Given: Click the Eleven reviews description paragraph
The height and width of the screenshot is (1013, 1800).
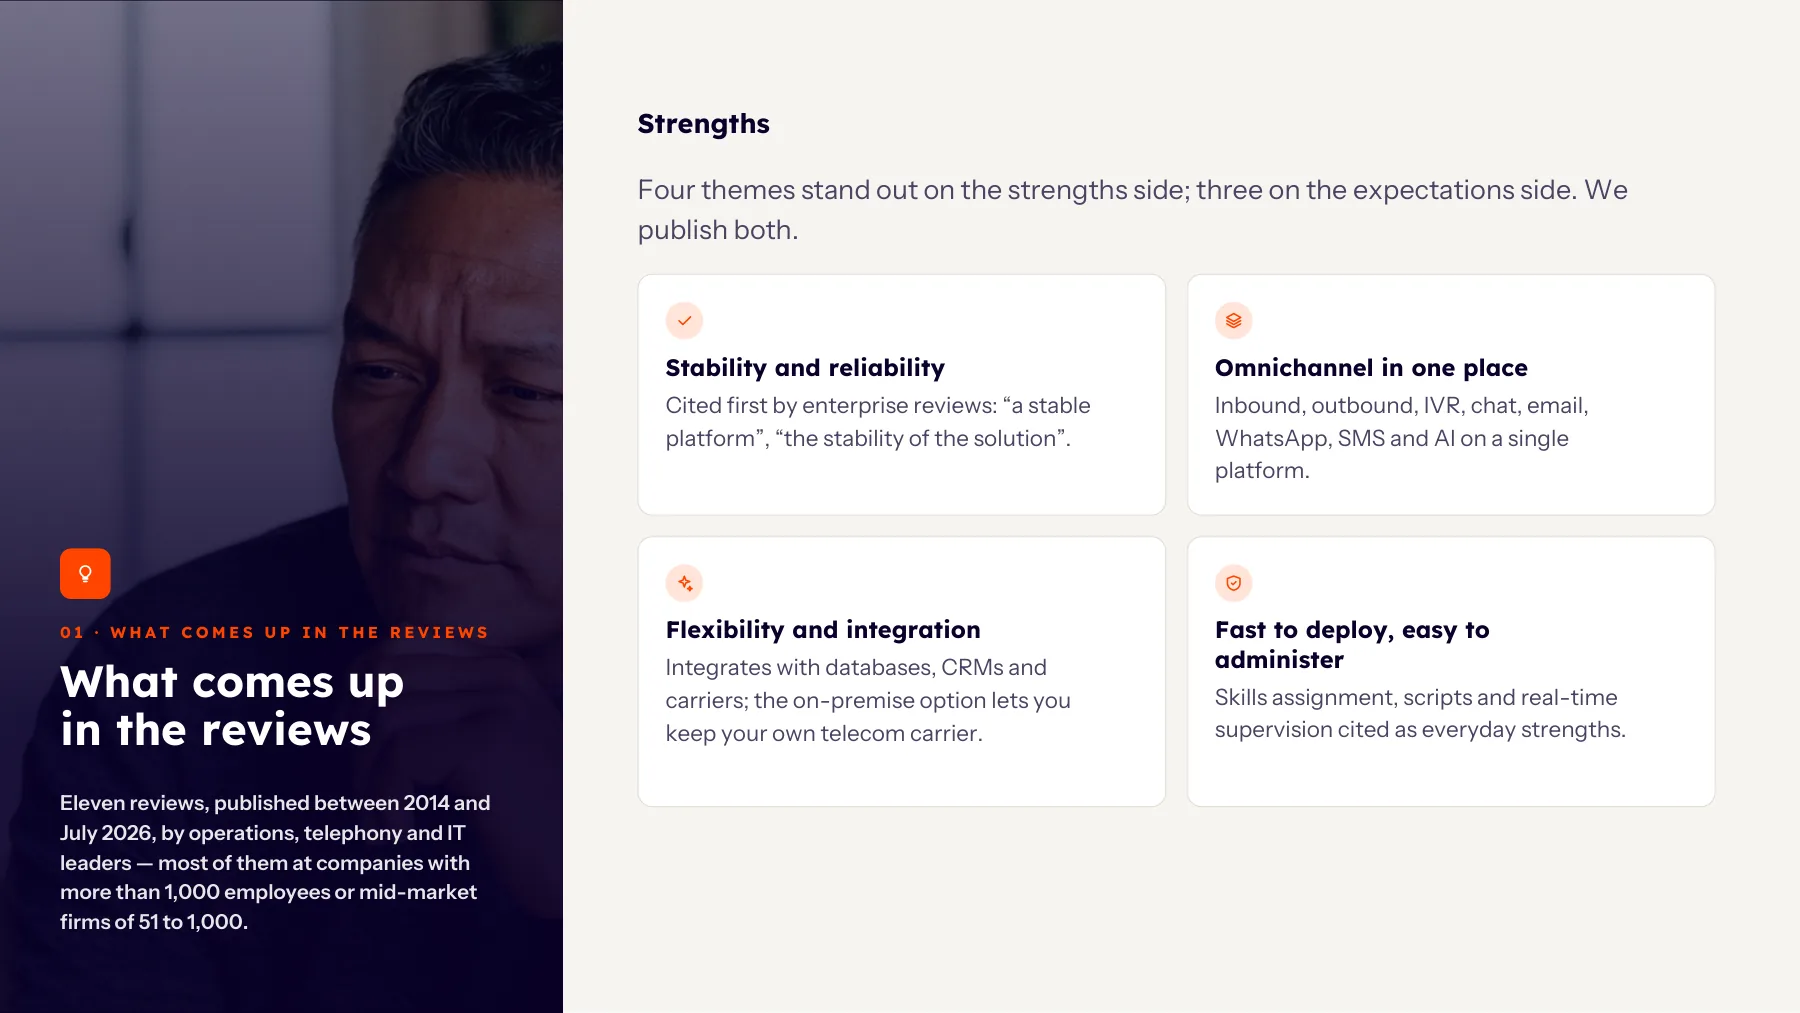Looking at the screenshot, I should [275, 862].
